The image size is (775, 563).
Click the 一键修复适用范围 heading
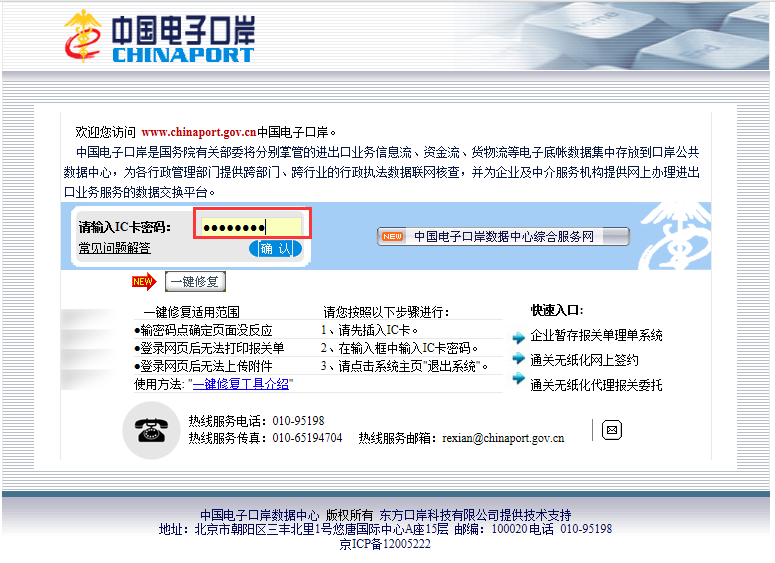click(191, 312)
